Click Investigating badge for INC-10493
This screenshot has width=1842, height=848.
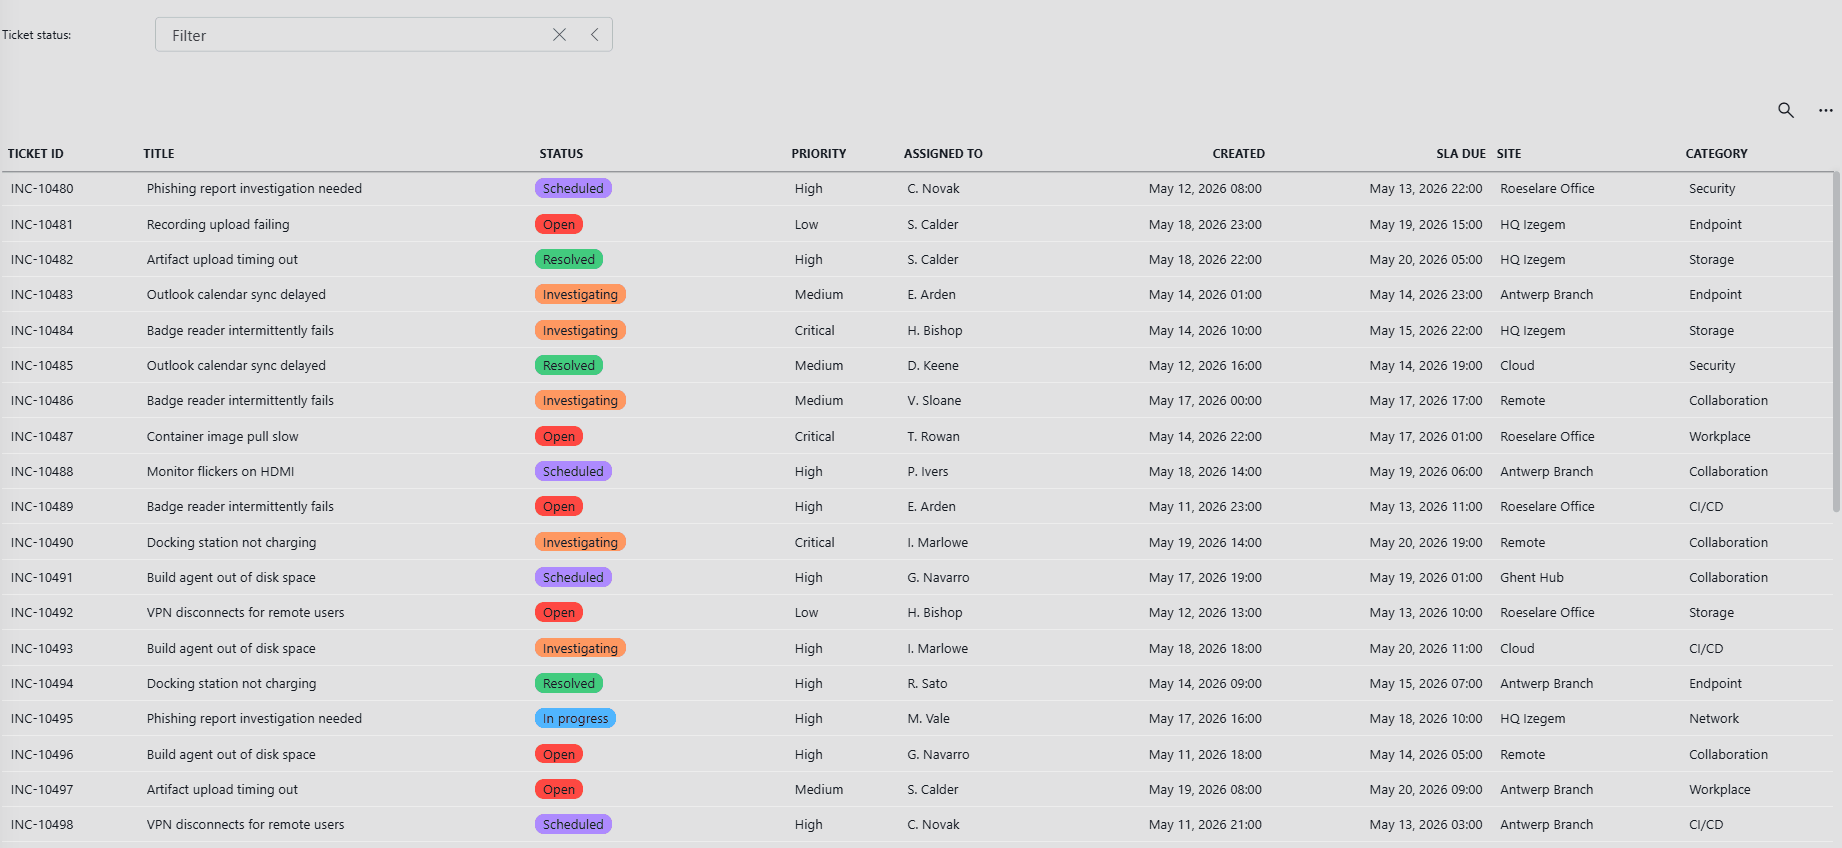click(x=580, y=649)
